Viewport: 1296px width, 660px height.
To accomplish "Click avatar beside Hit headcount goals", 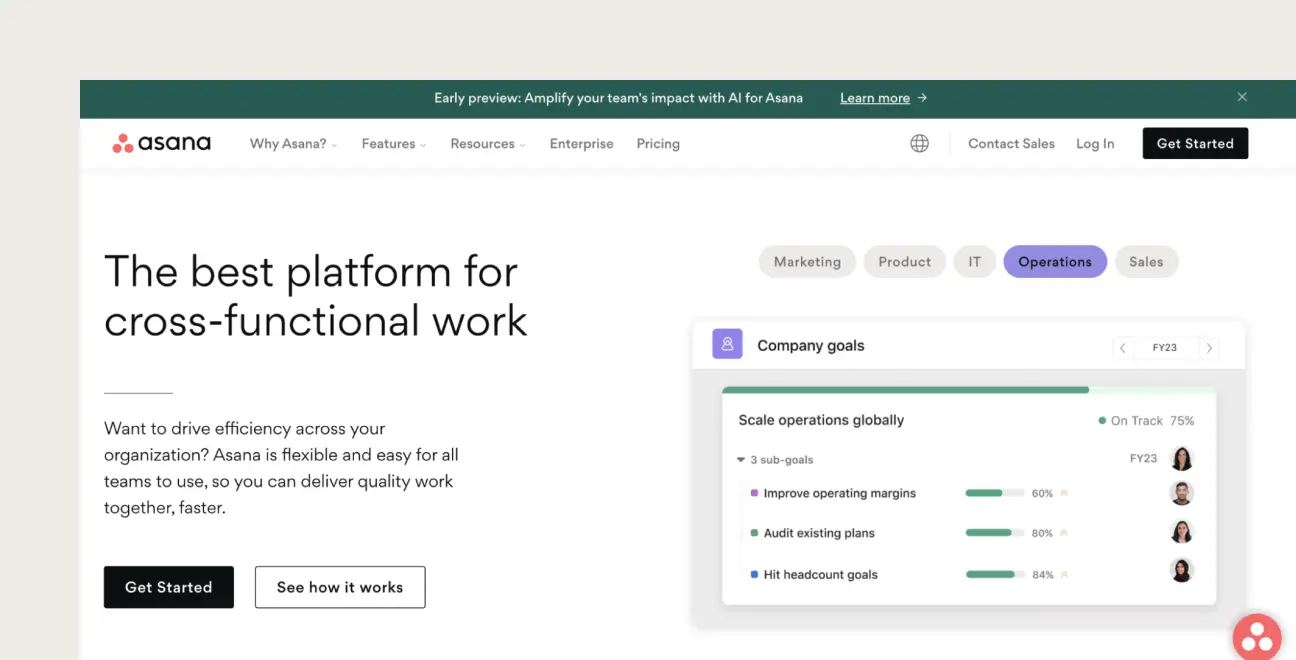I will (x=1181, y=570).
